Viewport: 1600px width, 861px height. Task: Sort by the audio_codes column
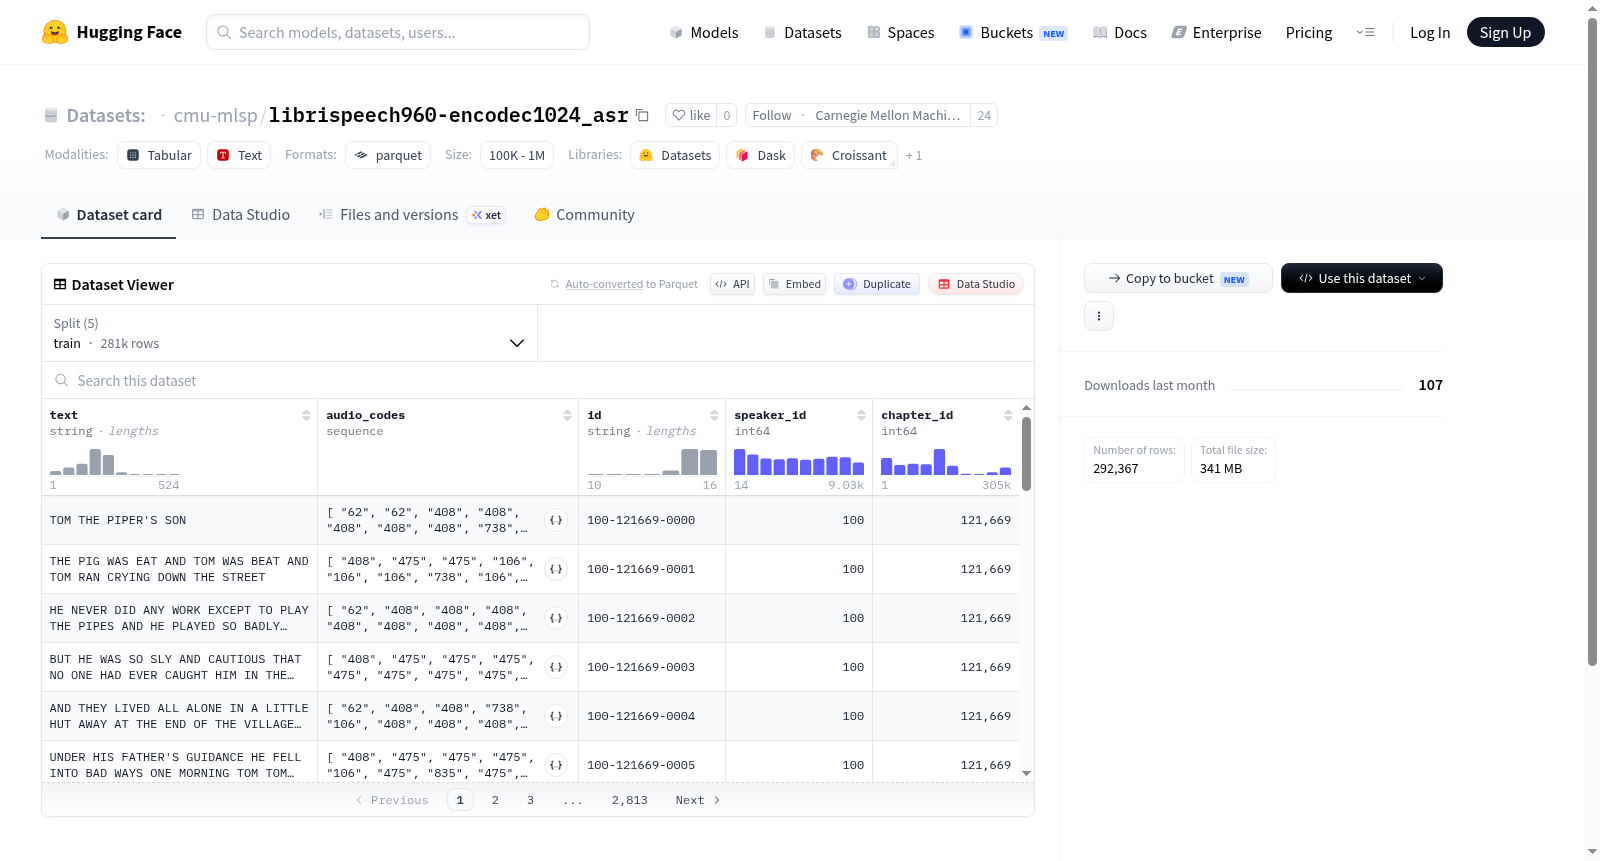[x=567, y=415]
